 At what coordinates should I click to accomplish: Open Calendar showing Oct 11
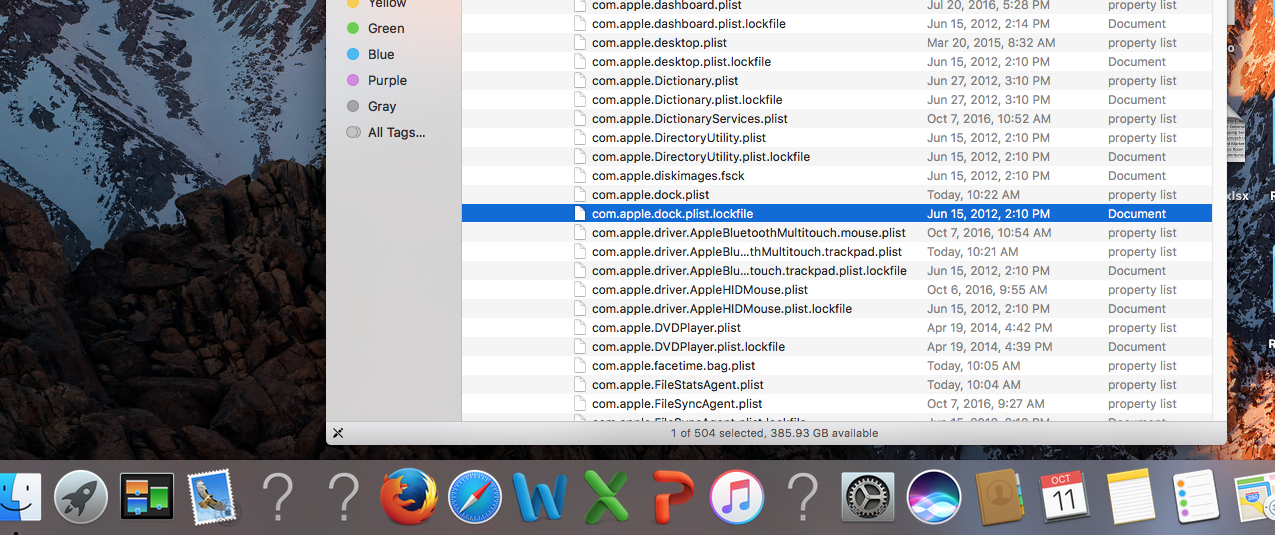click(1065, 497)
